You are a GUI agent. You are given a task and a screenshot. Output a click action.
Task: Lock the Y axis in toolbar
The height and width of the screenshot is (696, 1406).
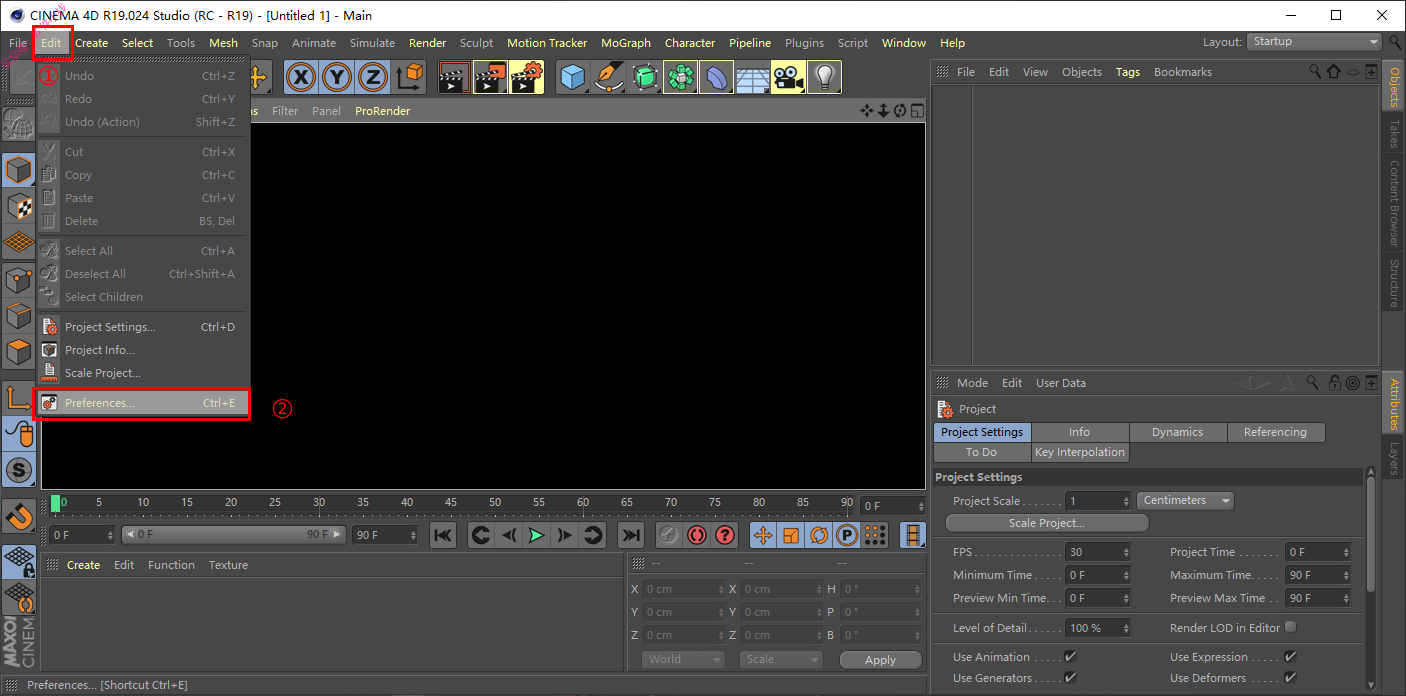tap(337, 77)
